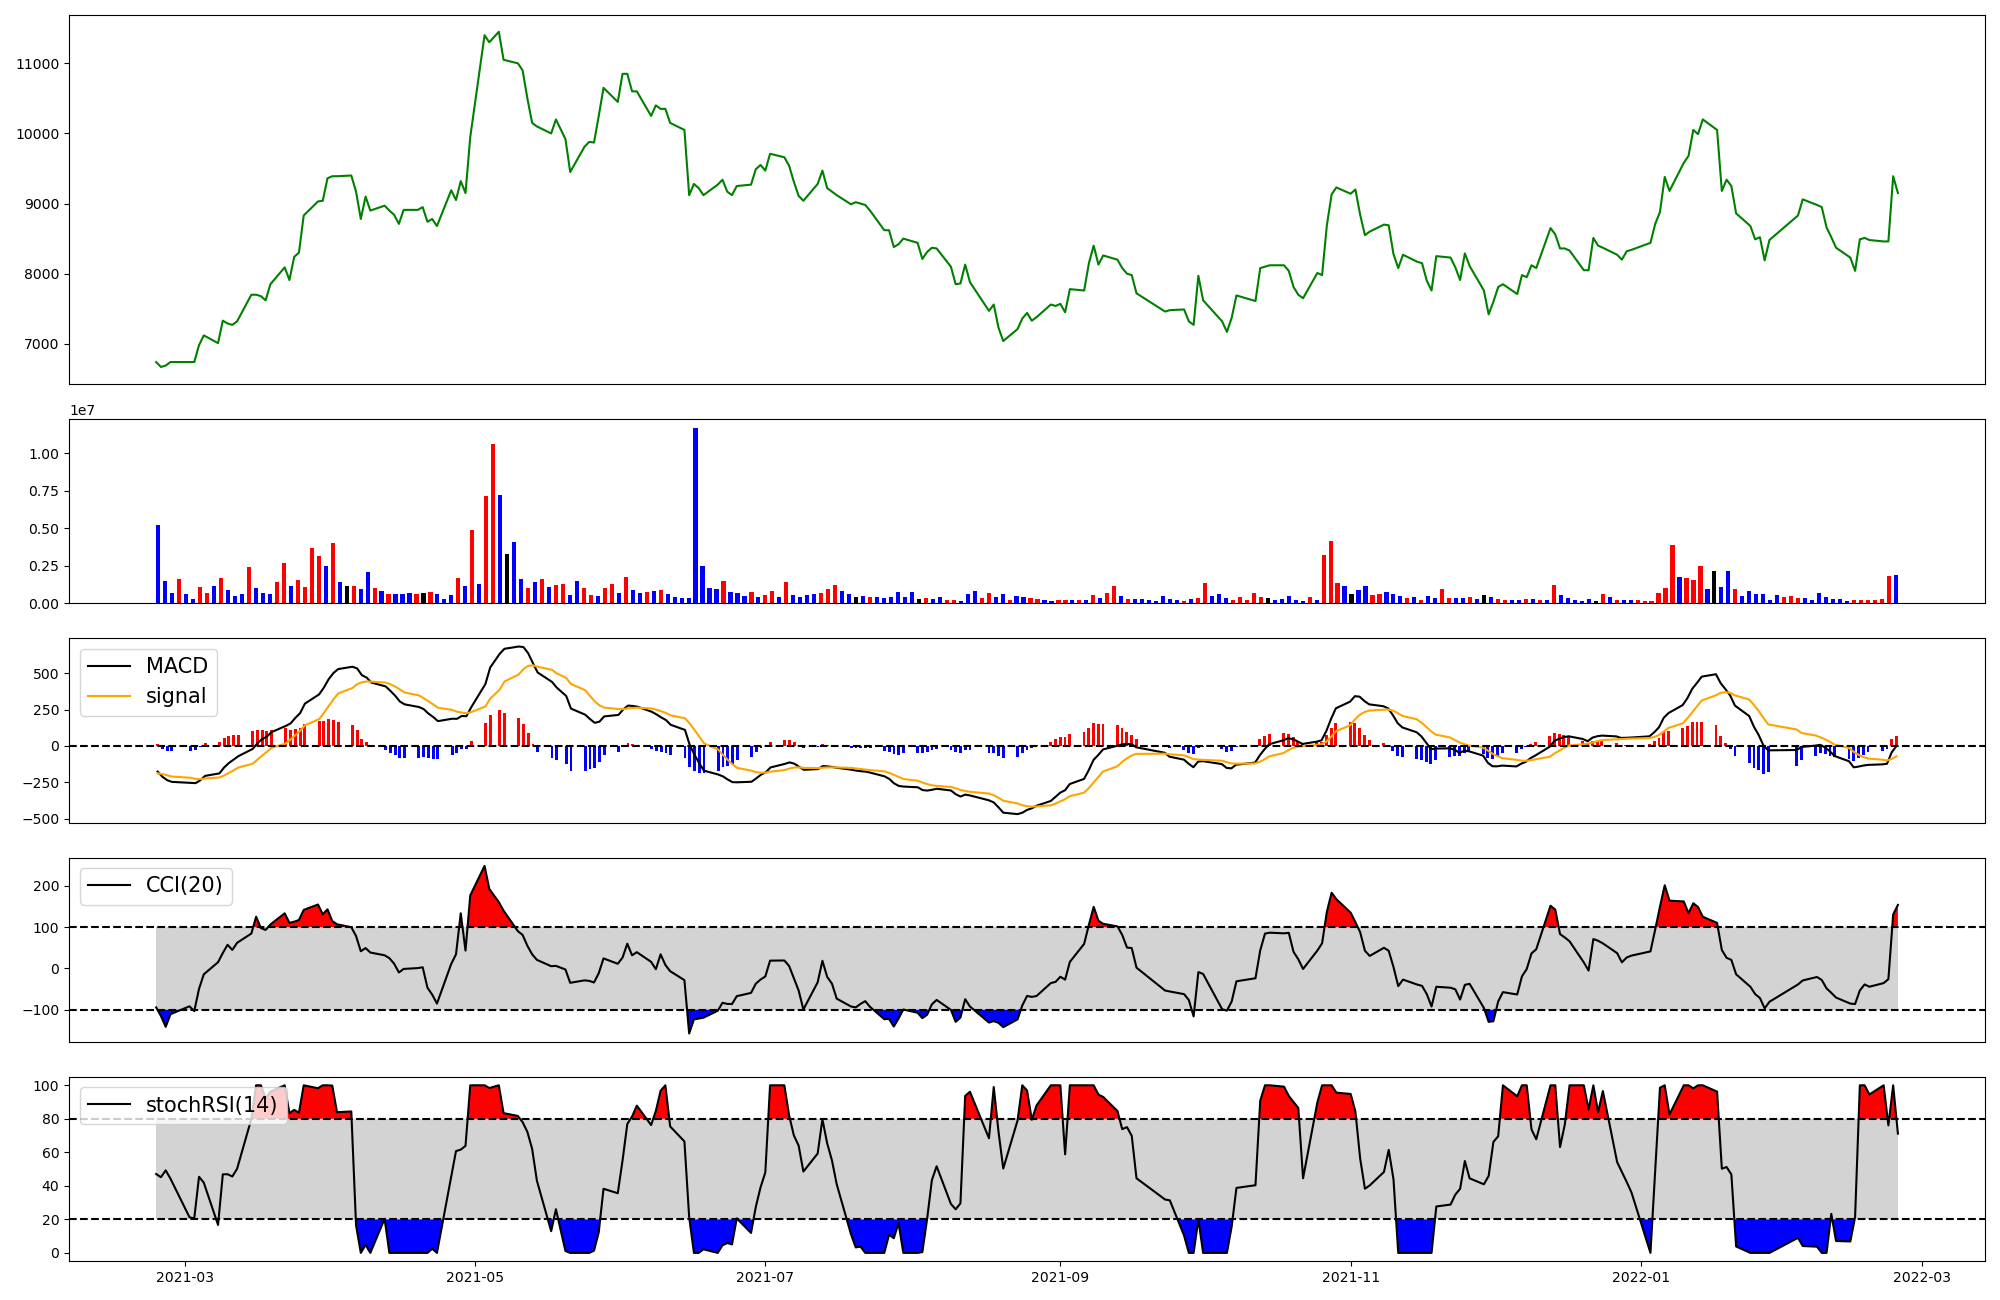The height and width of the screenshot is (1300, 2000).
Task: Click the 2021-07 date tick label
Action: pos(765,1276)
